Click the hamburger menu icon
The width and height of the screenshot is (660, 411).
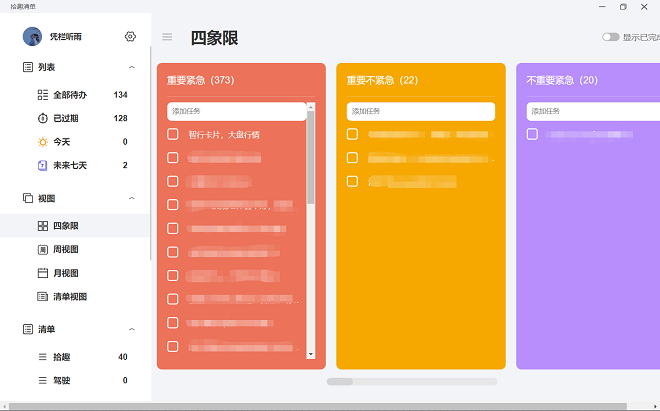pos(167,37)
